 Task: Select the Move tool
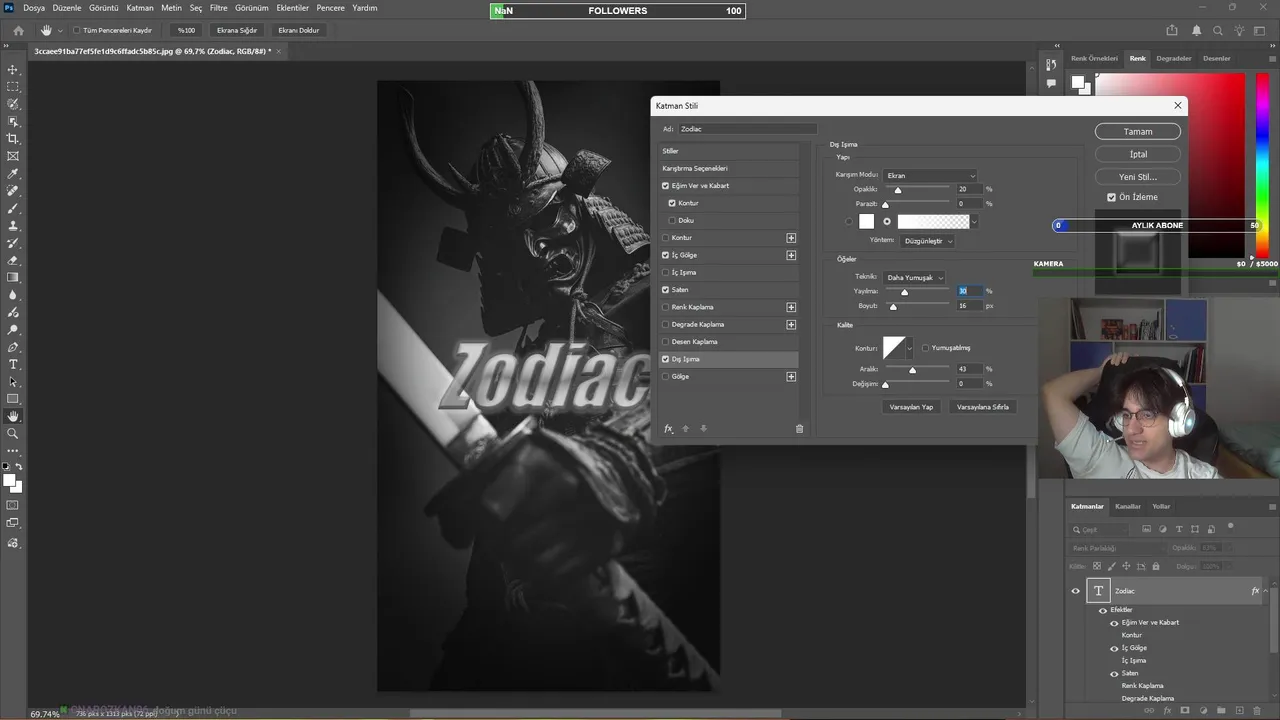point(13,70)
